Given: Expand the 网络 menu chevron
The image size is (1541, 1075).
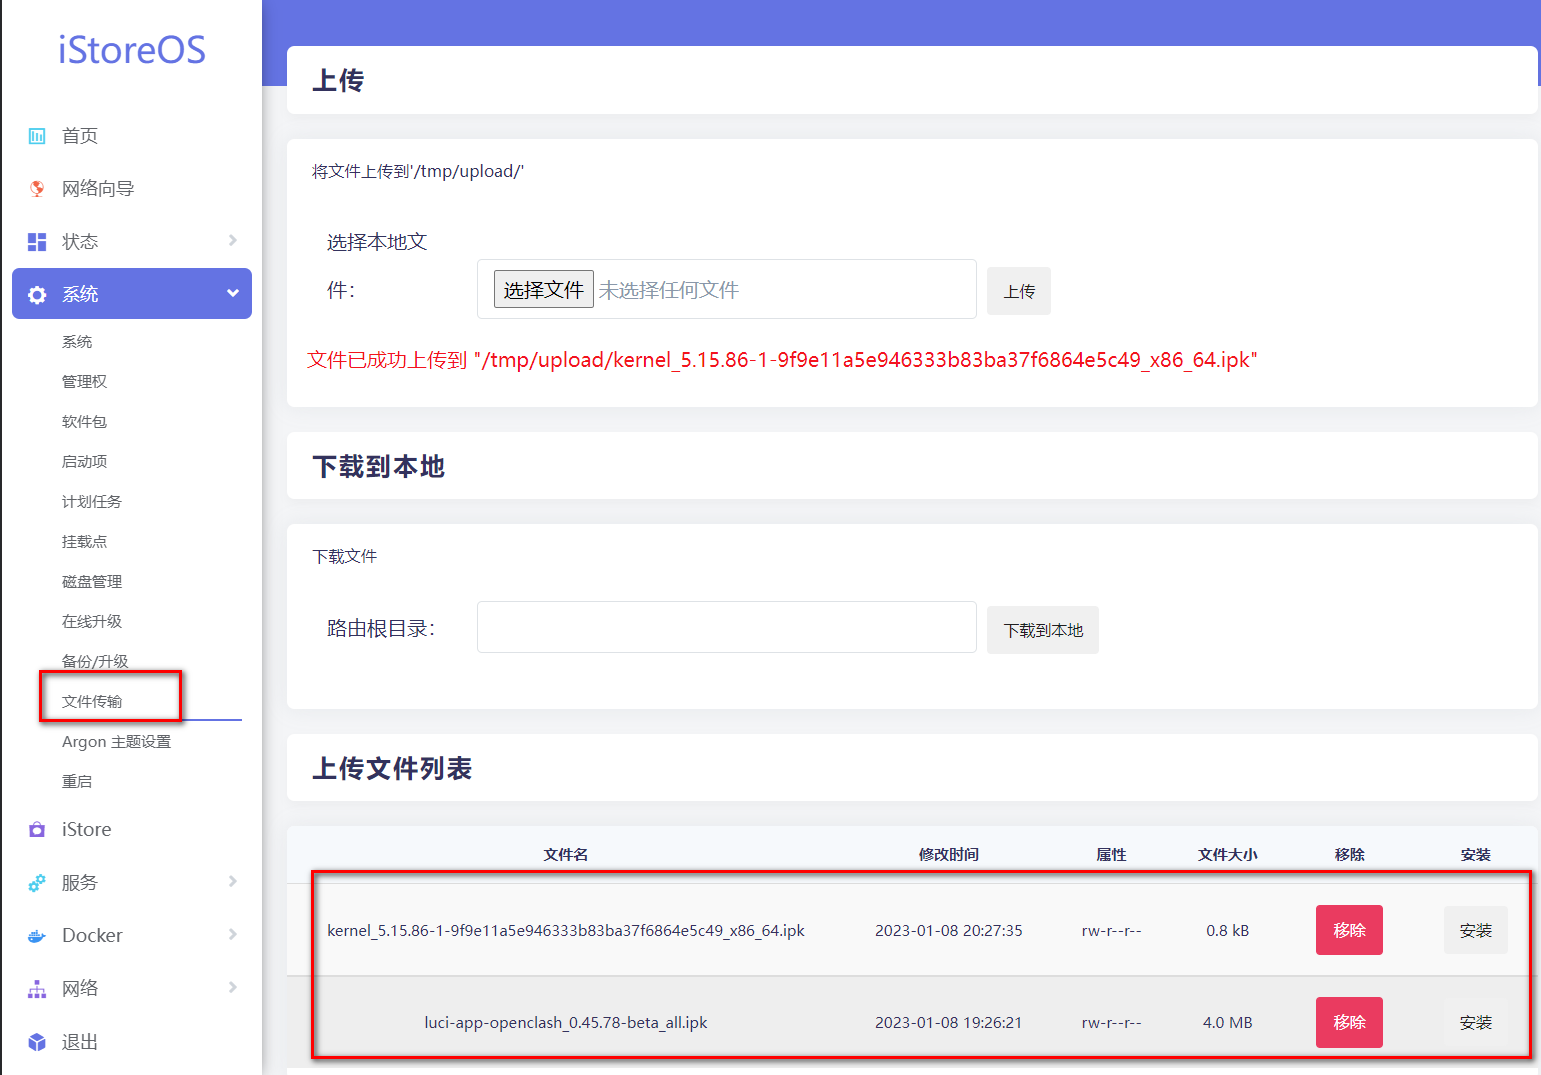Looking at the screenshot, I should click(232, 988).
